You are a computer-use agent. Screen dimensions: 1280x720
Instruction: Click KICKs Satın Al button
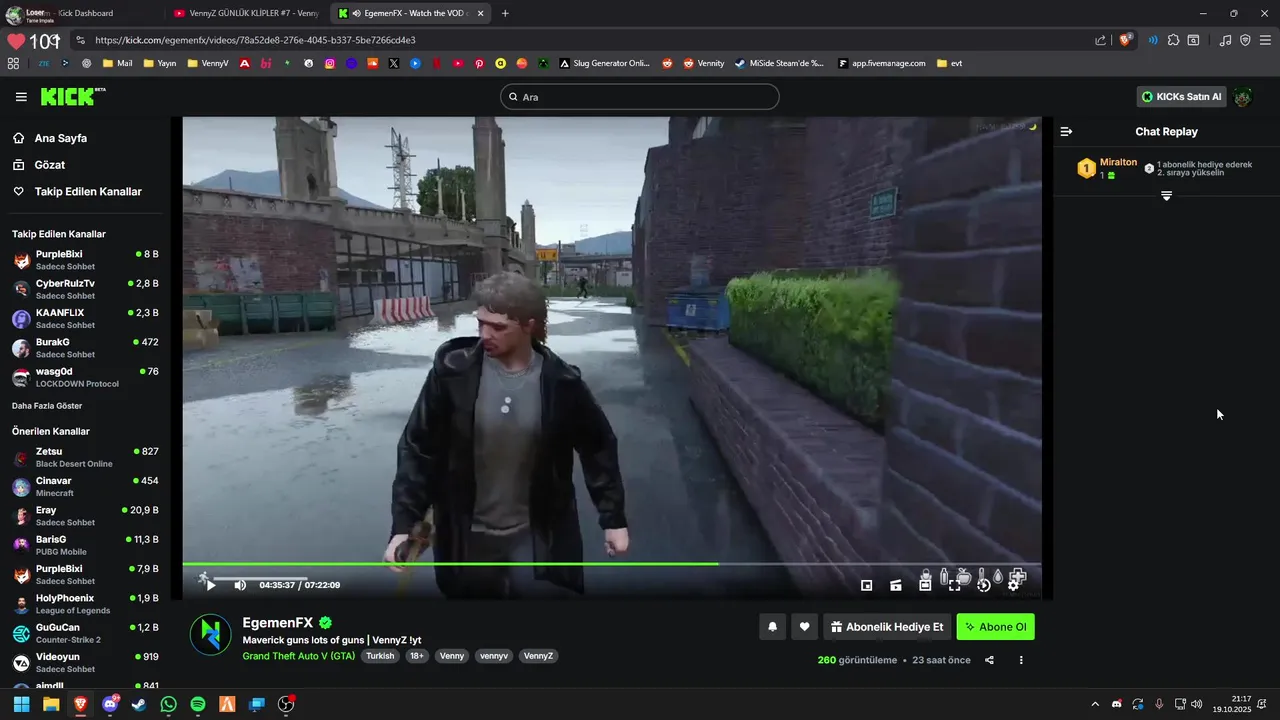1181,97
